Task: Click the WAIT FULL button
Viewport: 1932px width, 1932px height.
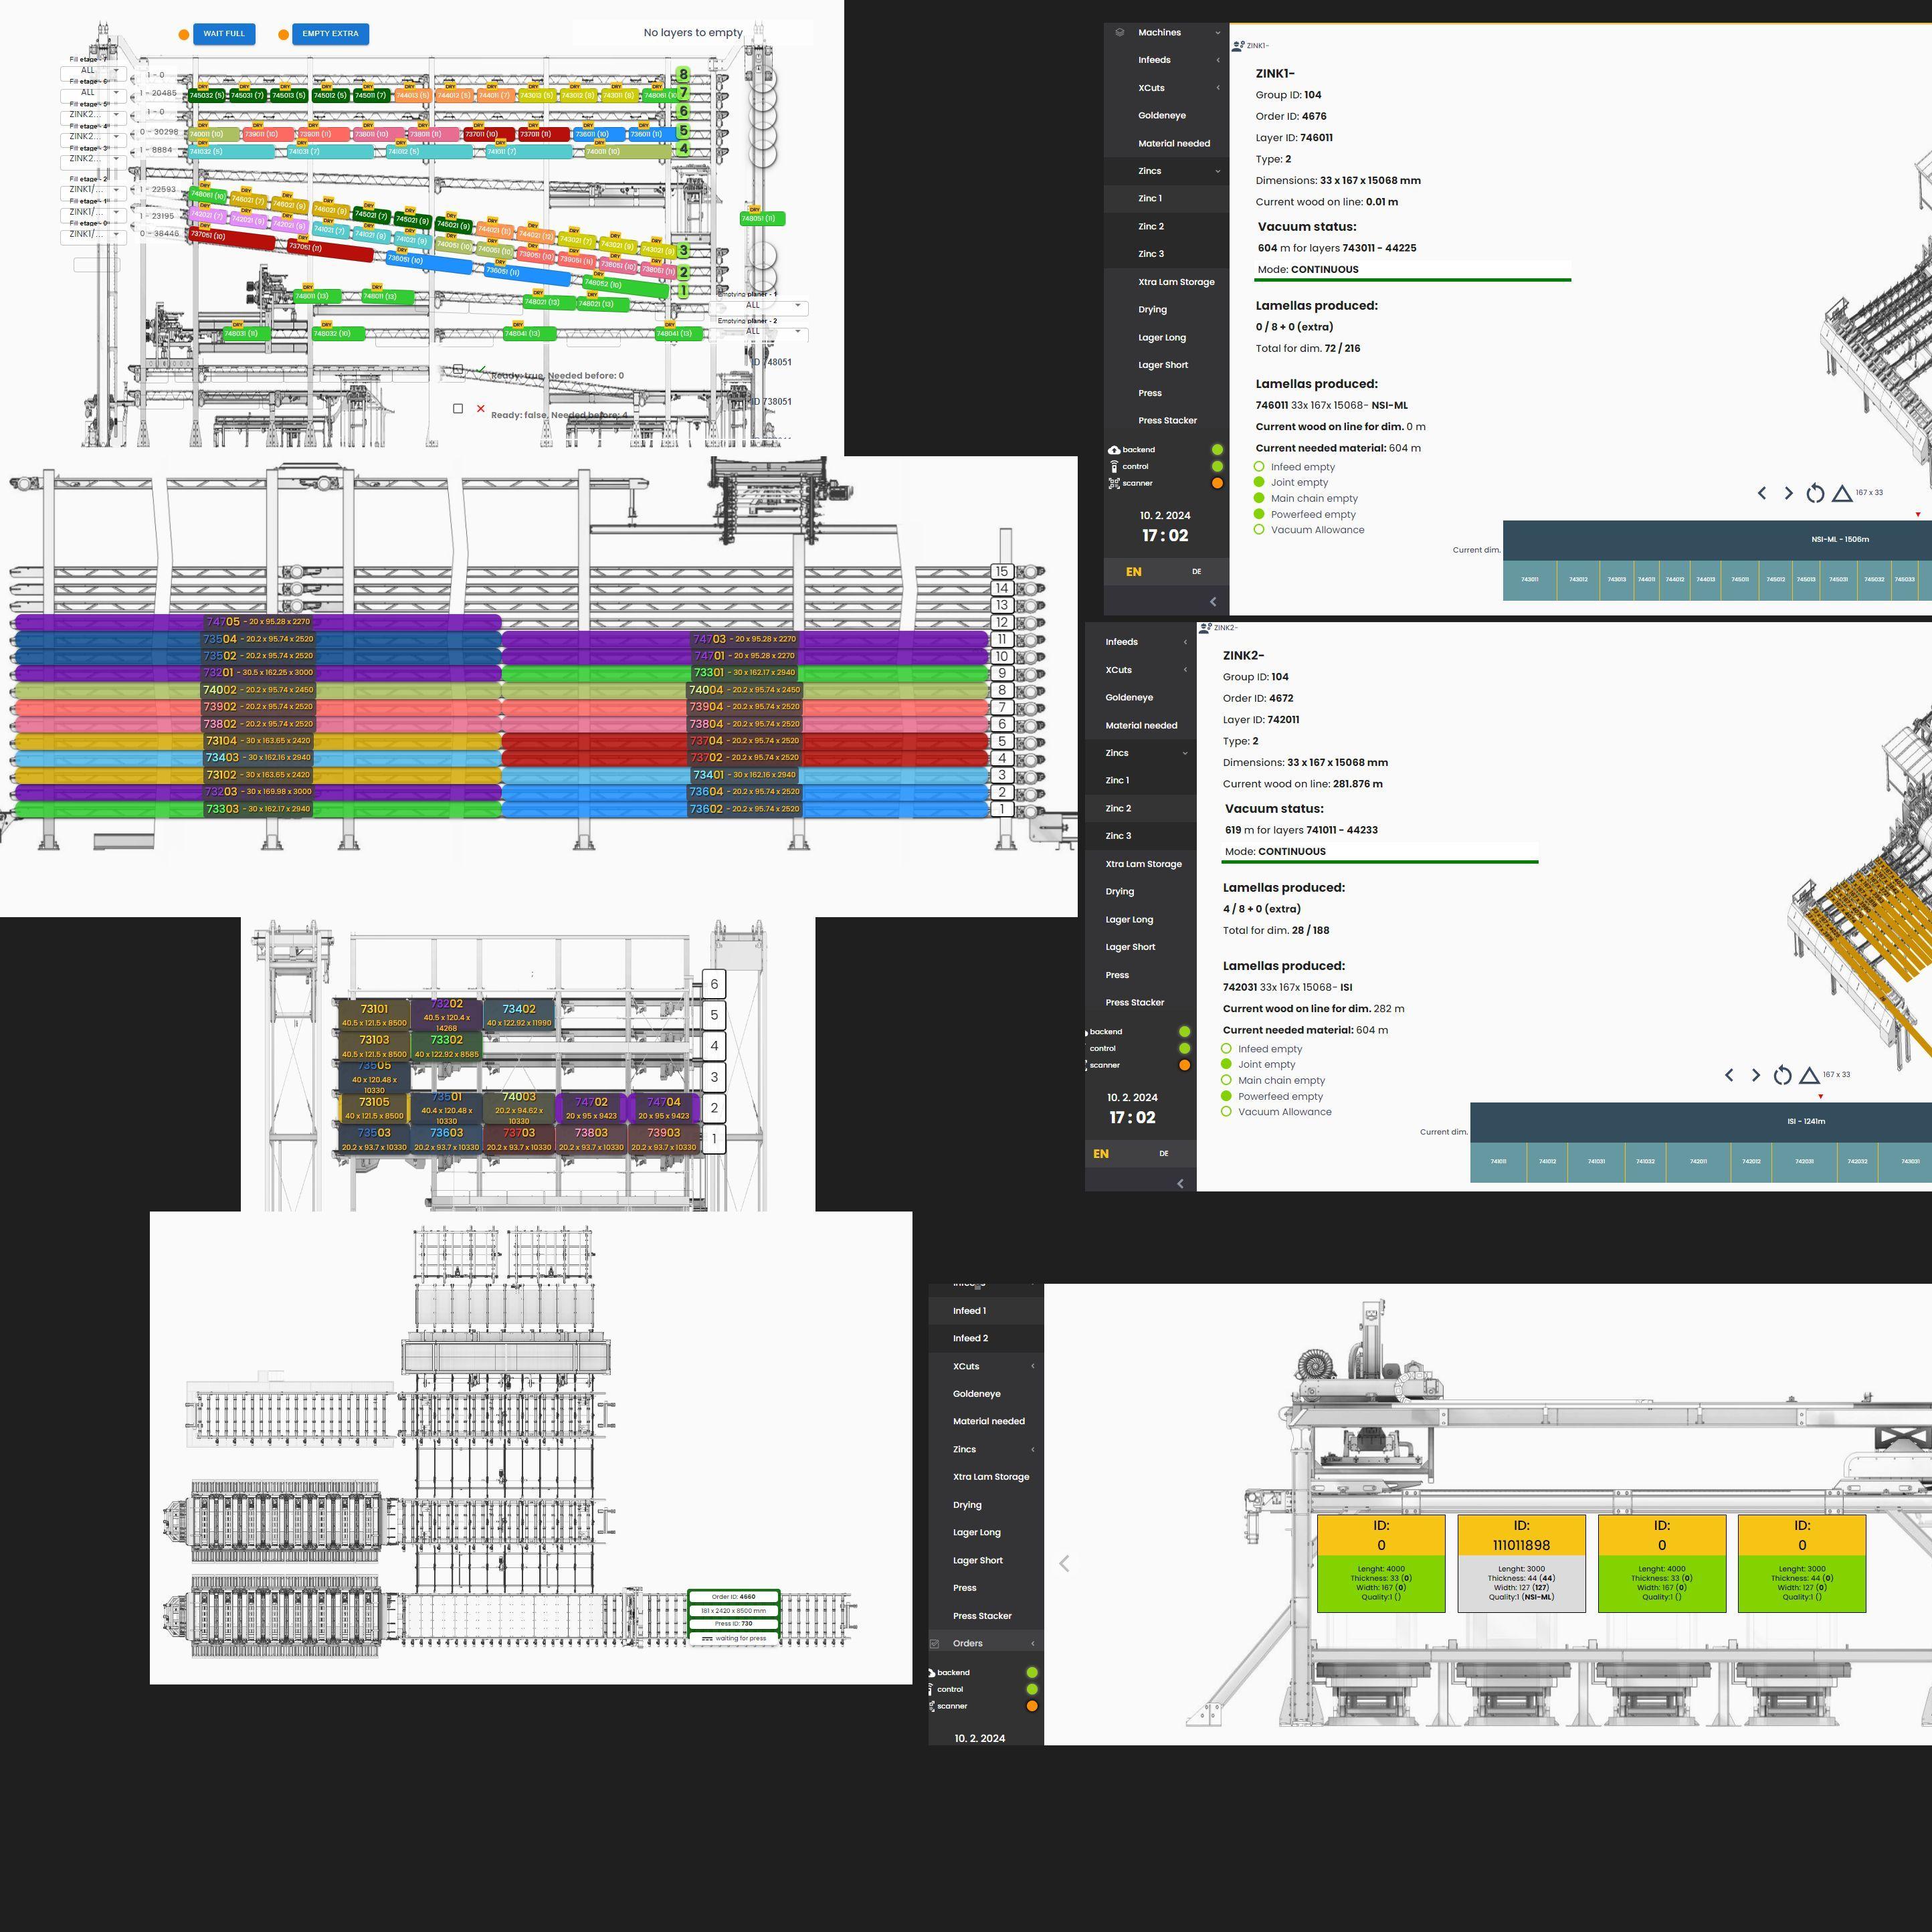Action: 224,34
